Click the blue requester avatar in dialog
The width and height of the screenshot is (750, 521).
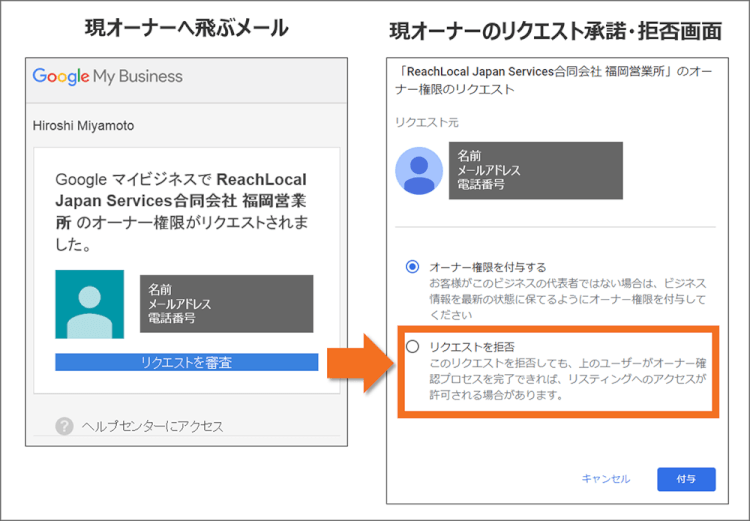click(419, 171)
